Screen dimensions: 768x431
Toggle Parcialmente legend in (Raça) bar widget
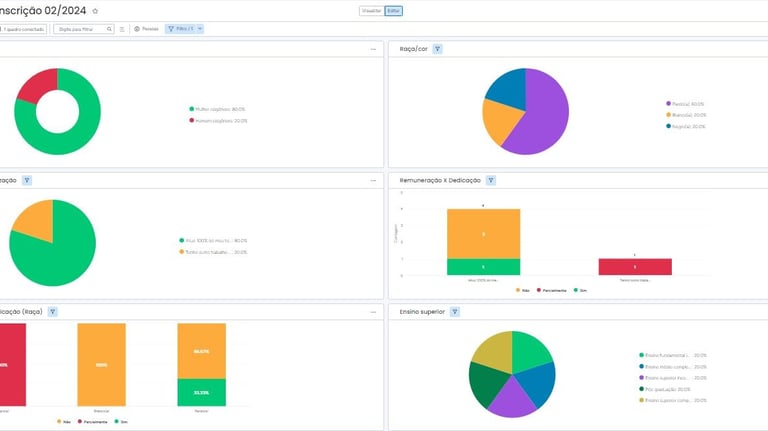tap(93, 422)
